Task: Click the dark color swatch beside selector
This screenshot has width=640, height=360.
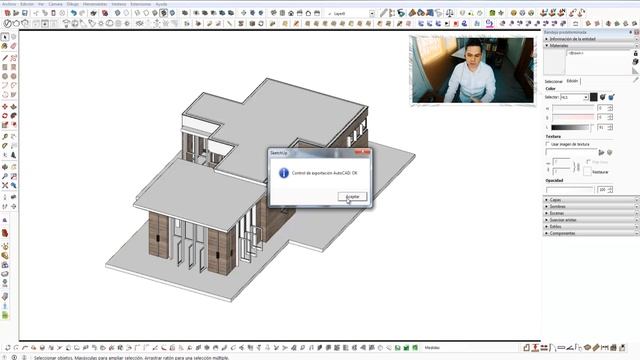Action: pyautogui.click(x=593, y=97)
